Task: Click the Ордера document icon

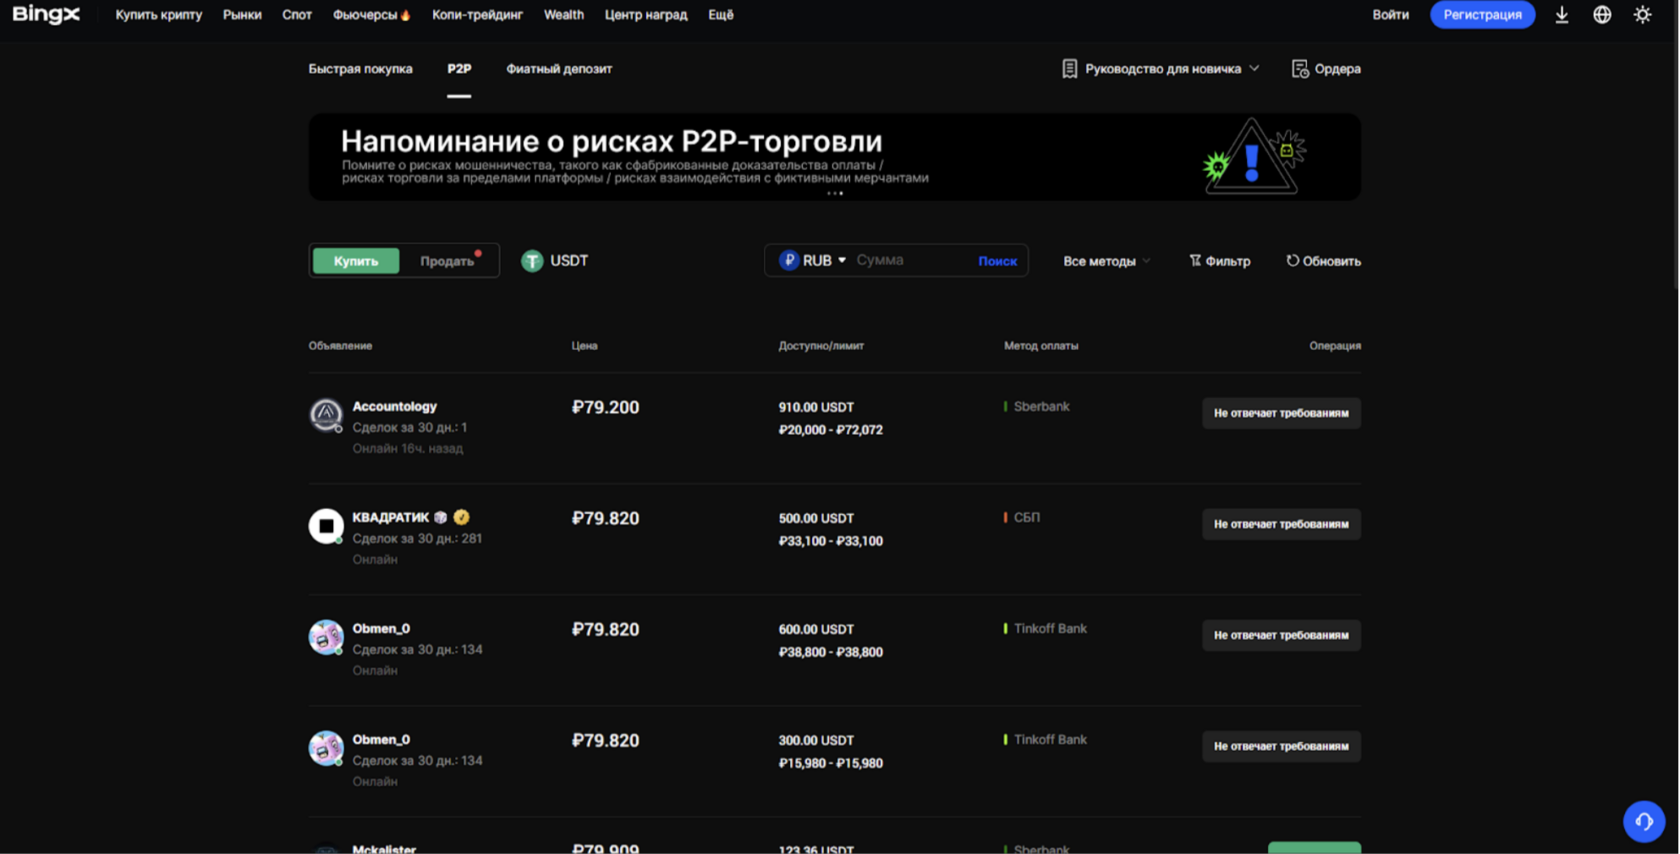Action: coord(1299,69)
